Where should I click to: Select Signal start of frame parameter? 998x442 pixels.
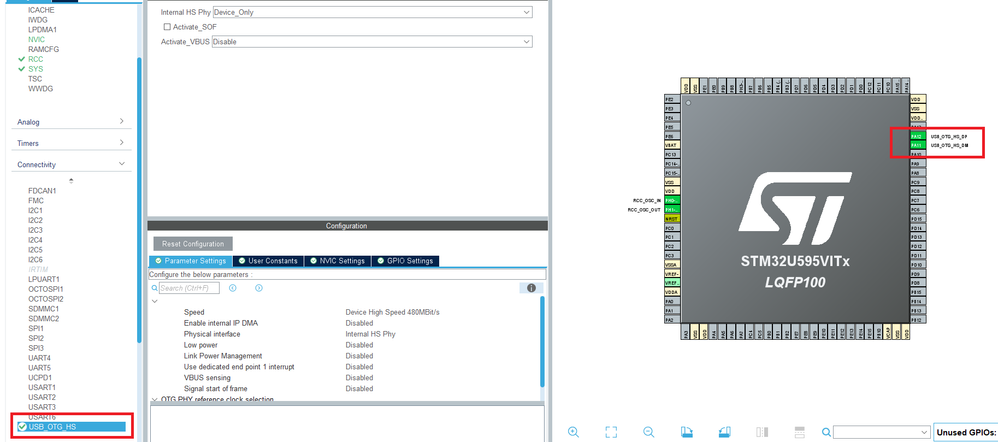(216, 389)
